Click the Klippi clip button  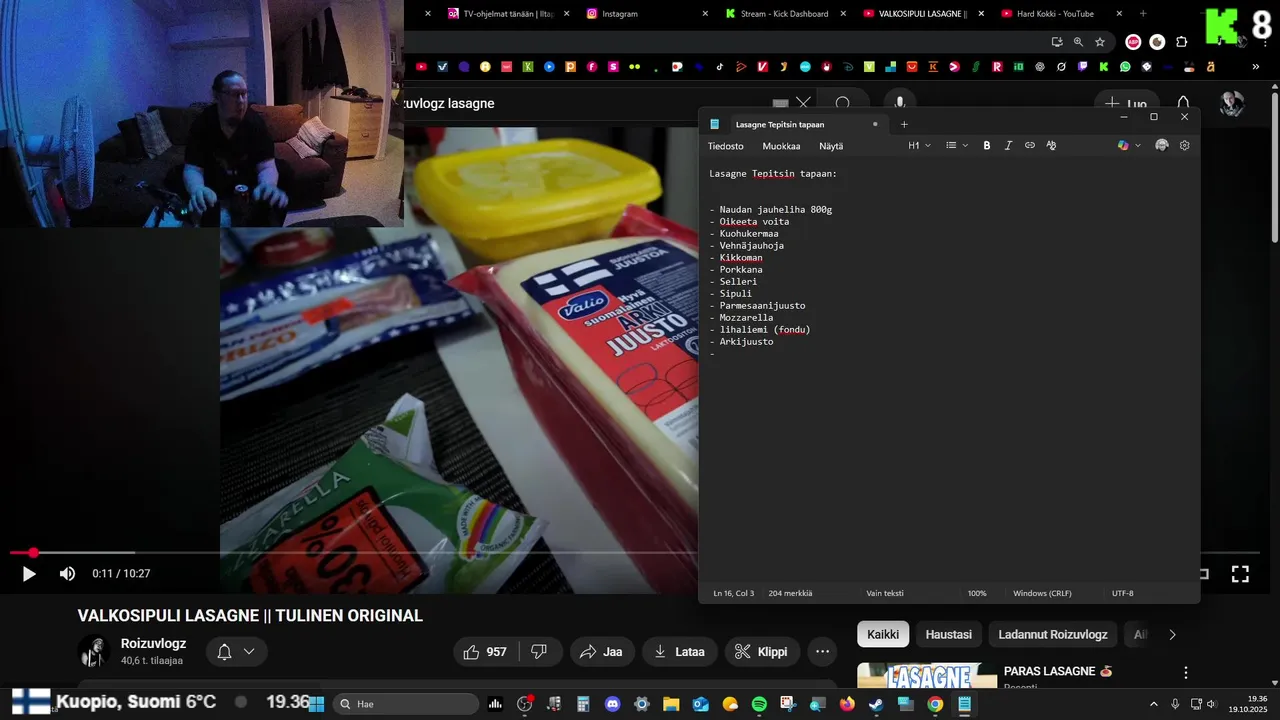tap(762, 652)
